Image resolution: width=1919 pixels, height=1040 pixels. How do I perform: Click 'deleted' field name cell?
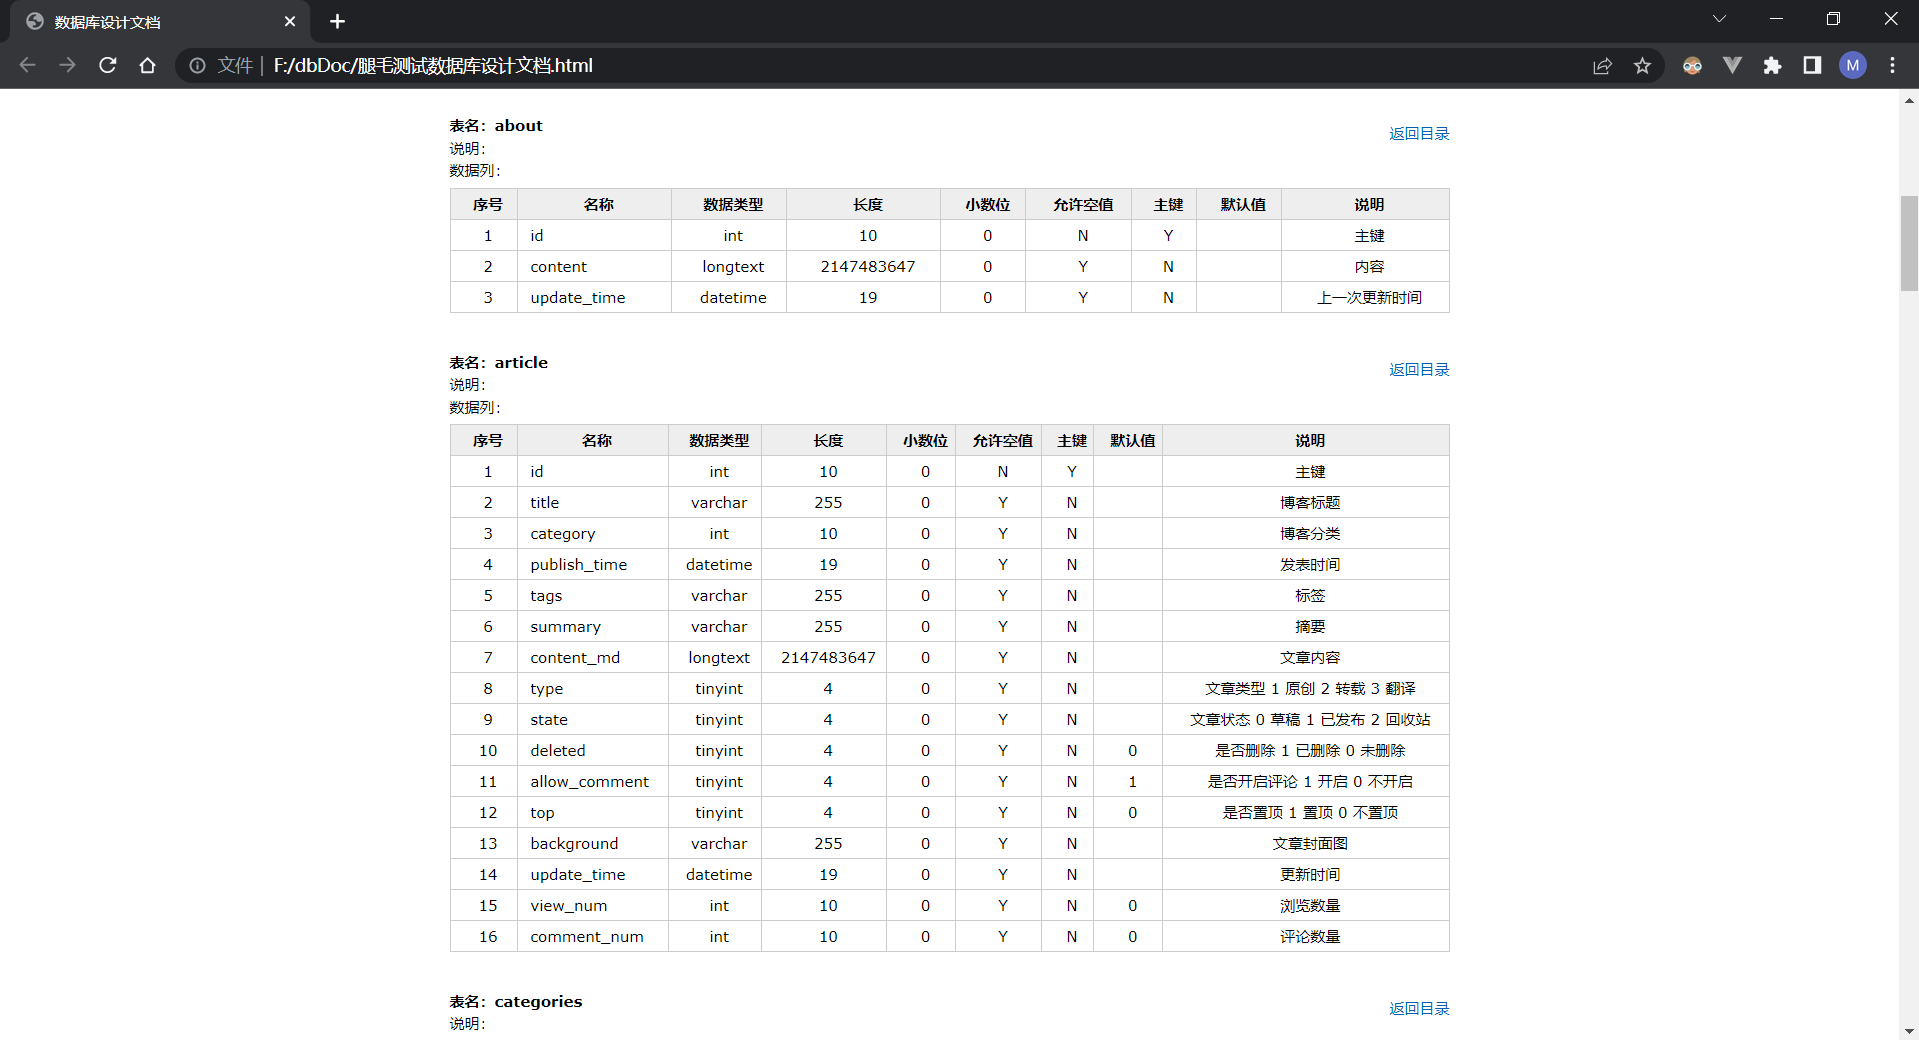[x=593, y=750]
